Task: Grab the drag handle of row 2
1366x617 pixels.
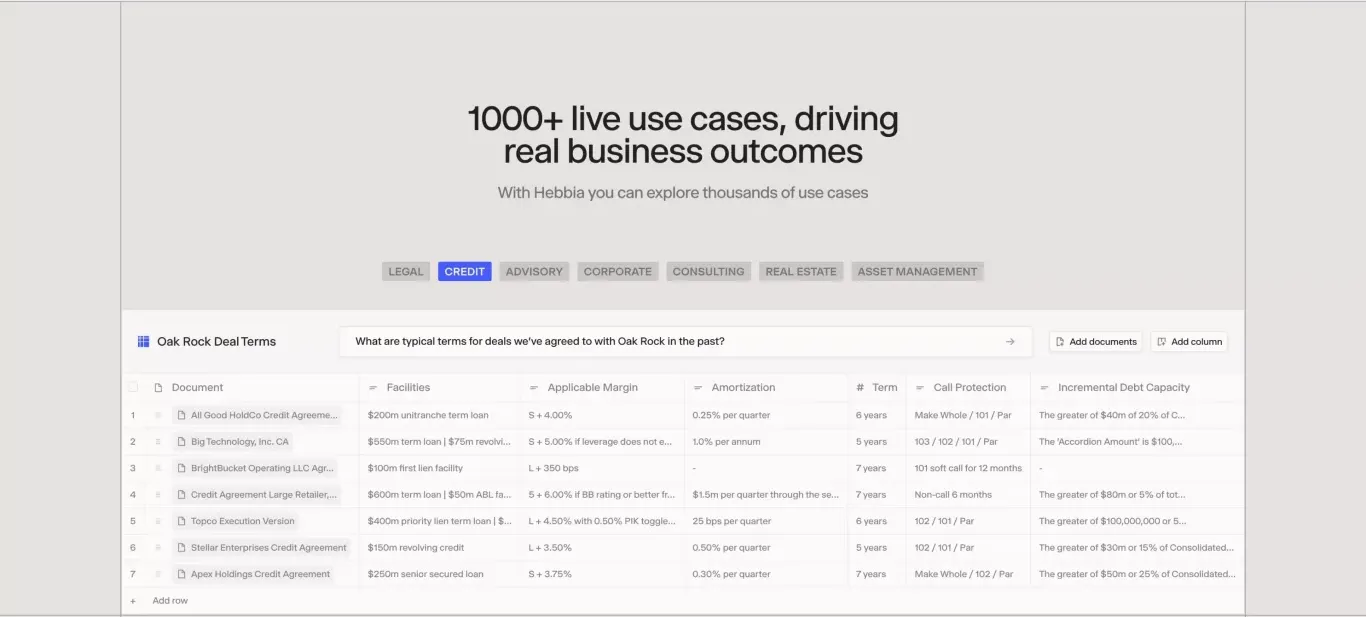Action: tap(157, 442)
